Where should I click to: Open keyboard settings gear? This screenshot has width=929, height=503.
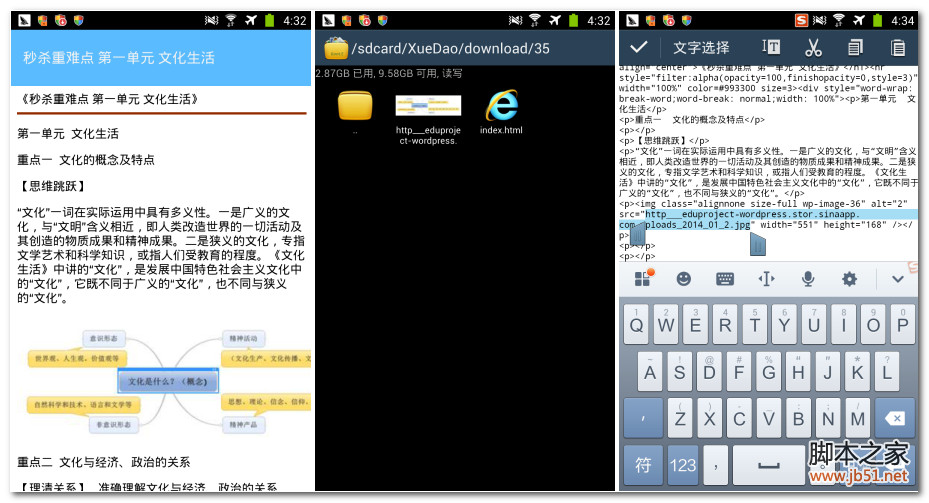click(849, 279)
